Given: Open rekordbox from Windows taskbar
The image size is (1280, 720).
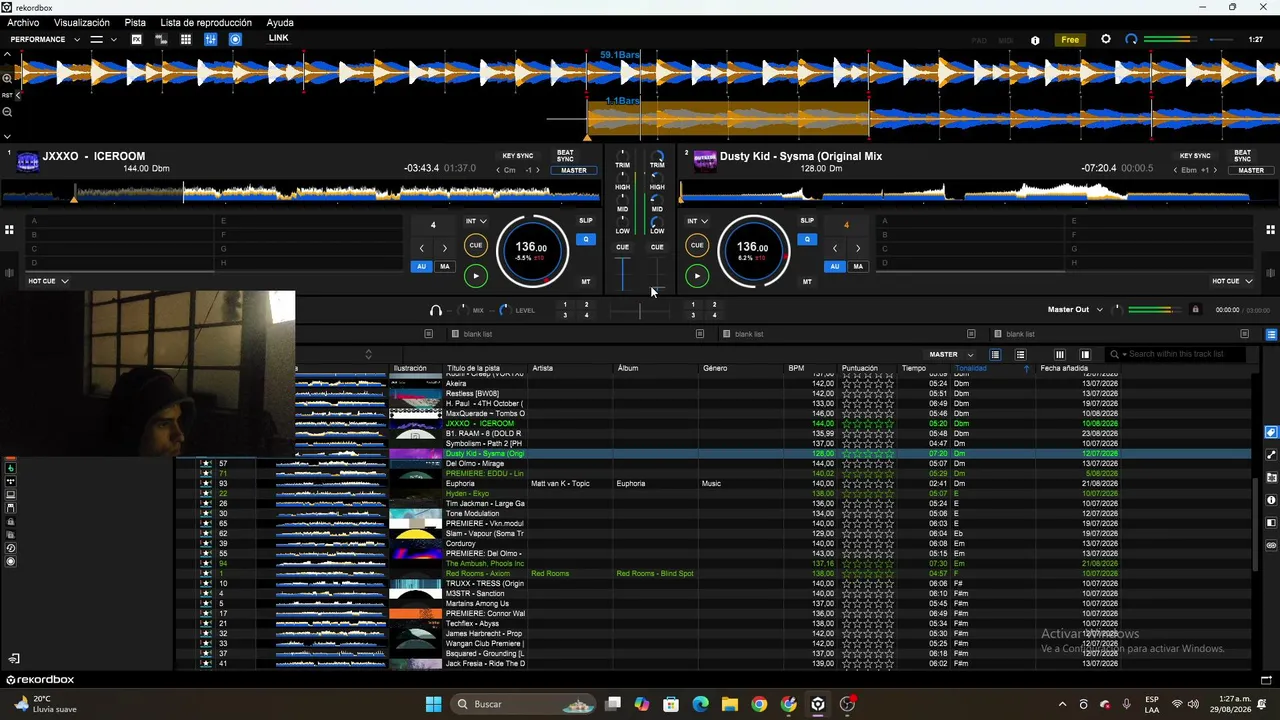Looking at the screenshot, I should 818,704.
